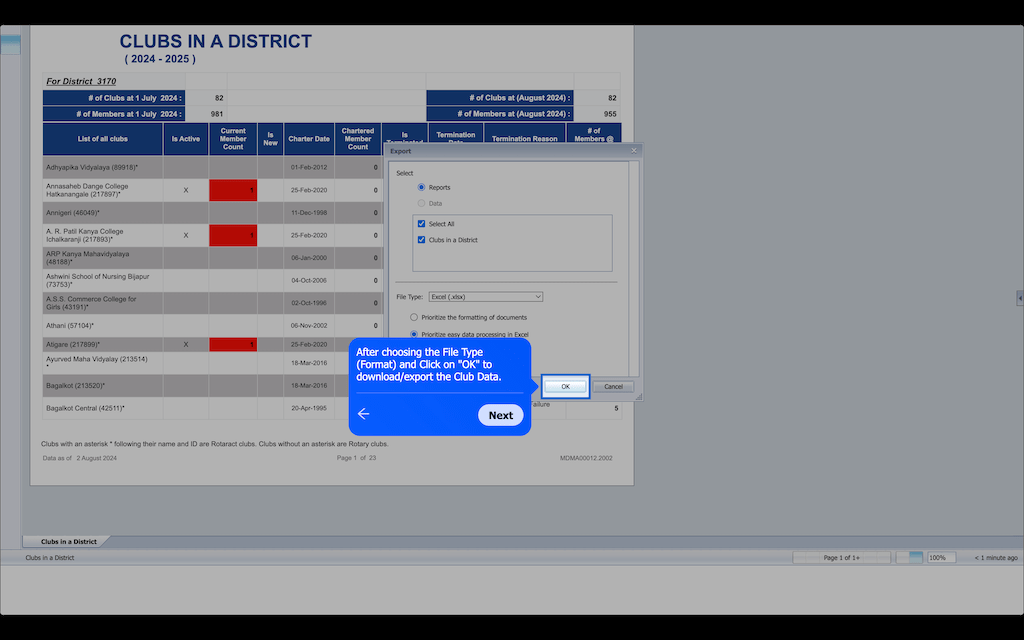Click the red cell for Atigare club

pyautogui.click(x=233, y=344)
